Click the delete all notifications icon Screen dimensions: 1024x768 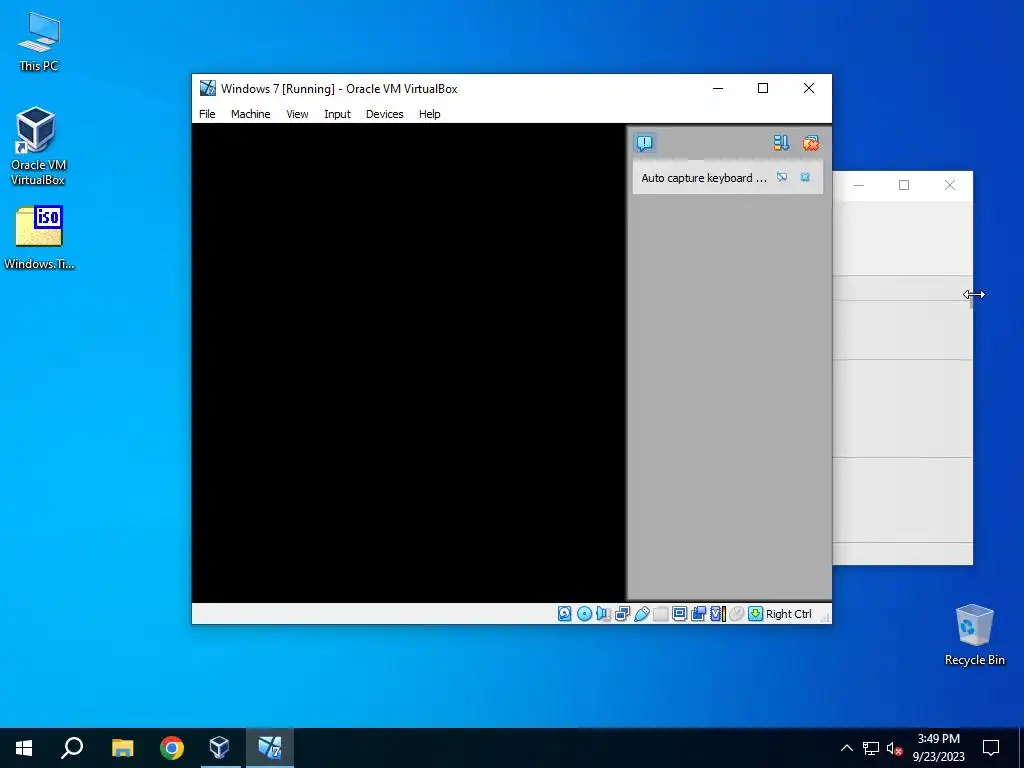click(x=810, y=142)
